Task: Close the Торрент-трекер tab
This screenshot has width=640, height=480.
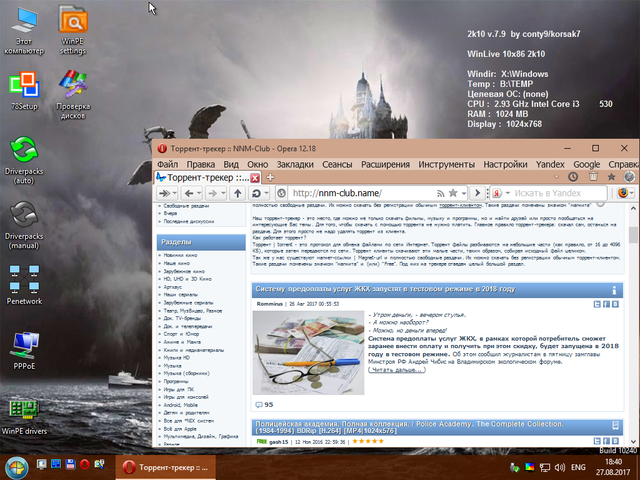Action: 255,178
